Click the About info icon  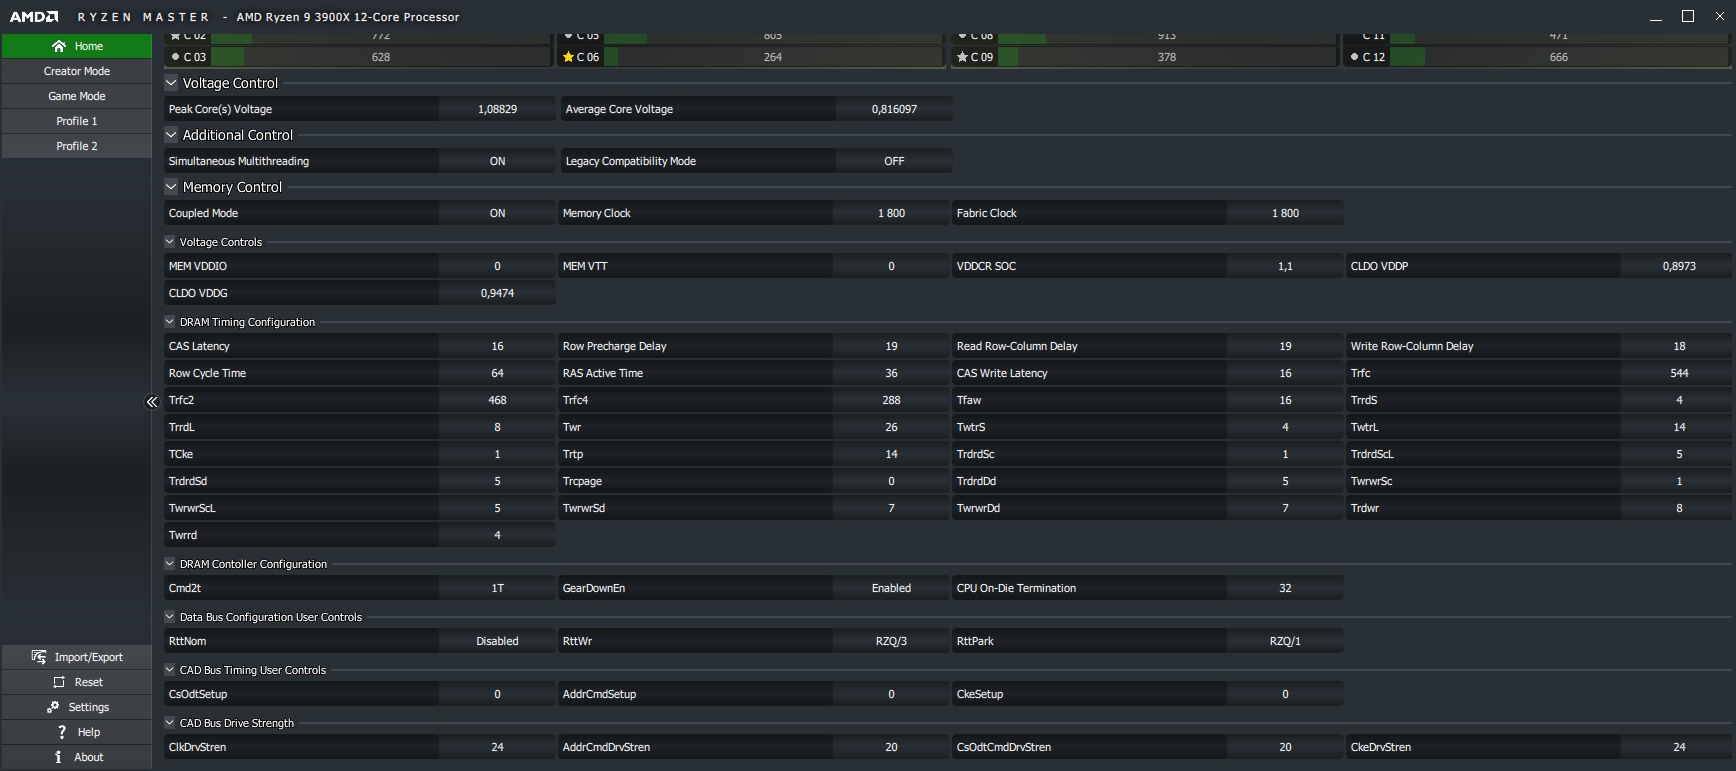coord(58,757)
